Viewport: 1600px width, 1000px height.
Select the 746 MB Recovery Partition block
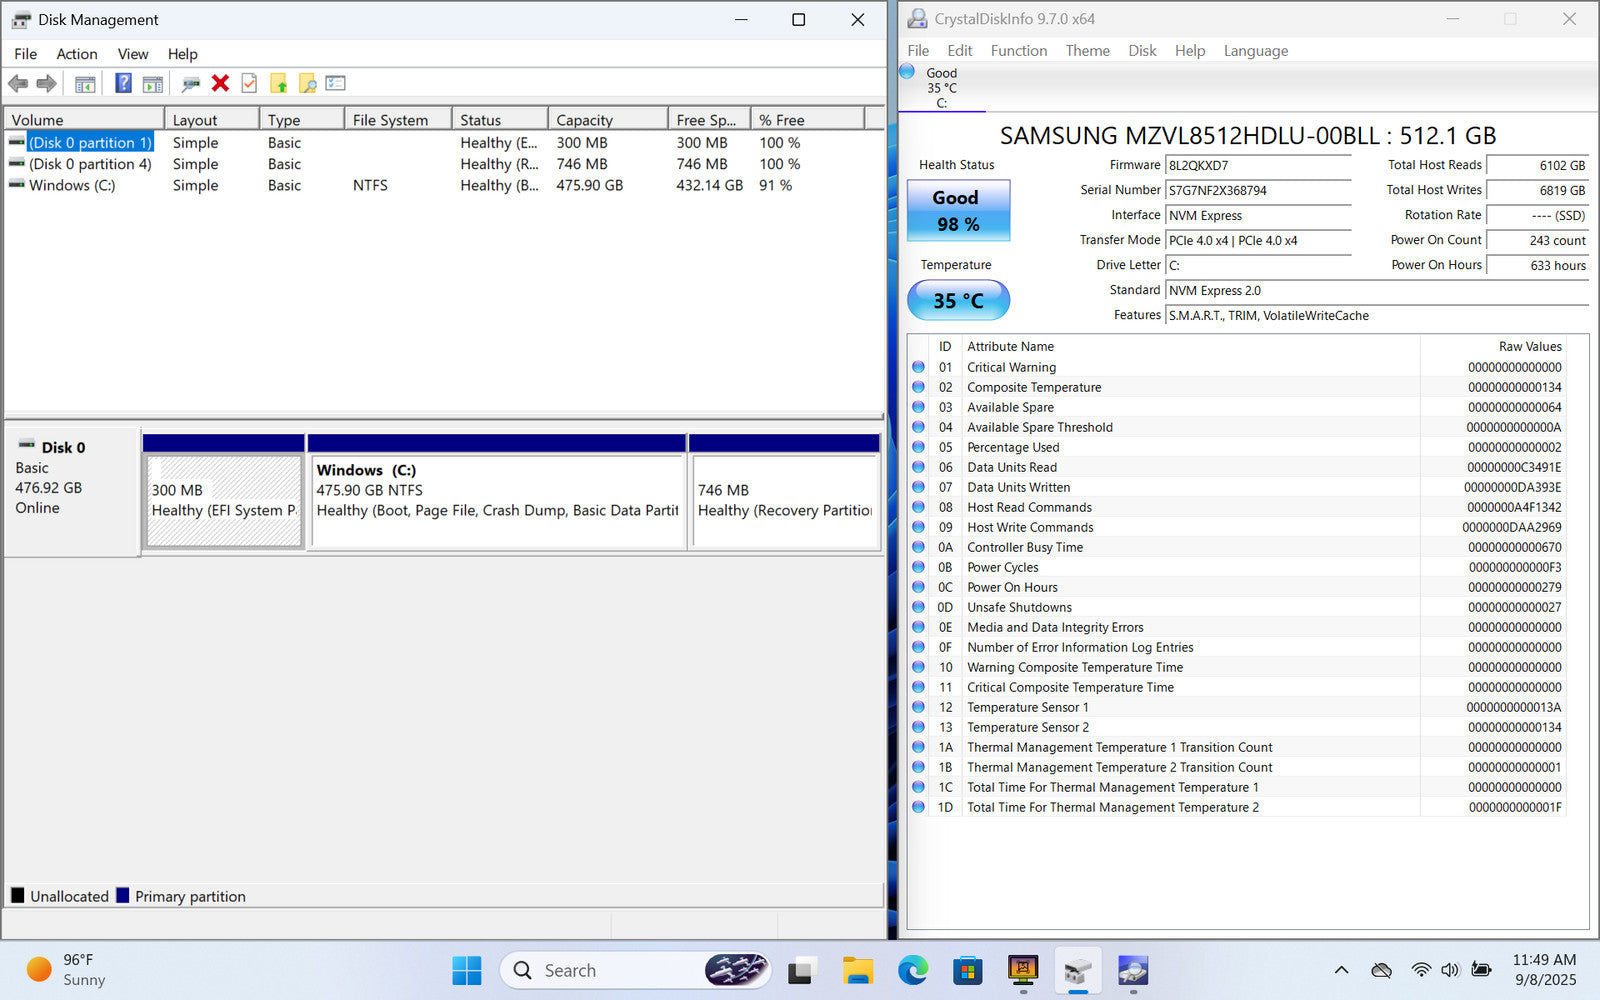tap(785, 493)
